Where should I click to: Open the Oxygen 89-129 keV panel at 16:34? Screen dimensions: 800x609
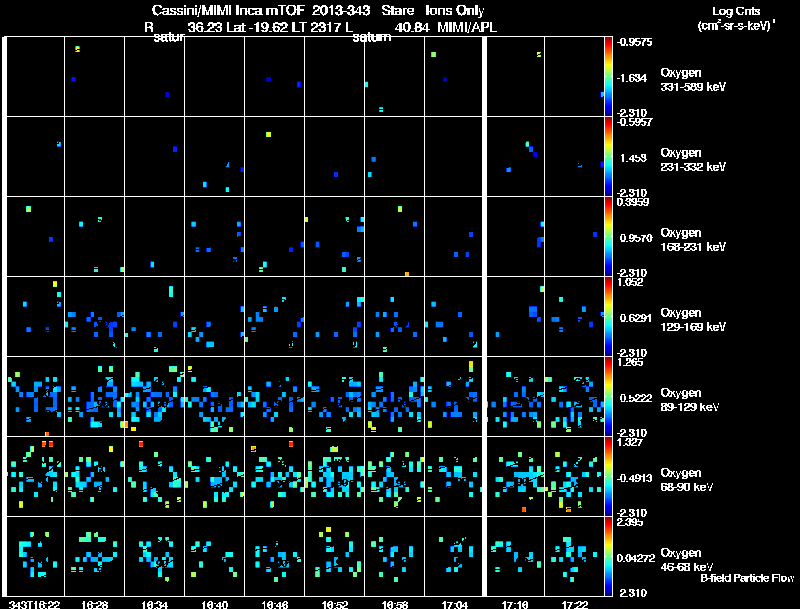(x=155, y=397)
